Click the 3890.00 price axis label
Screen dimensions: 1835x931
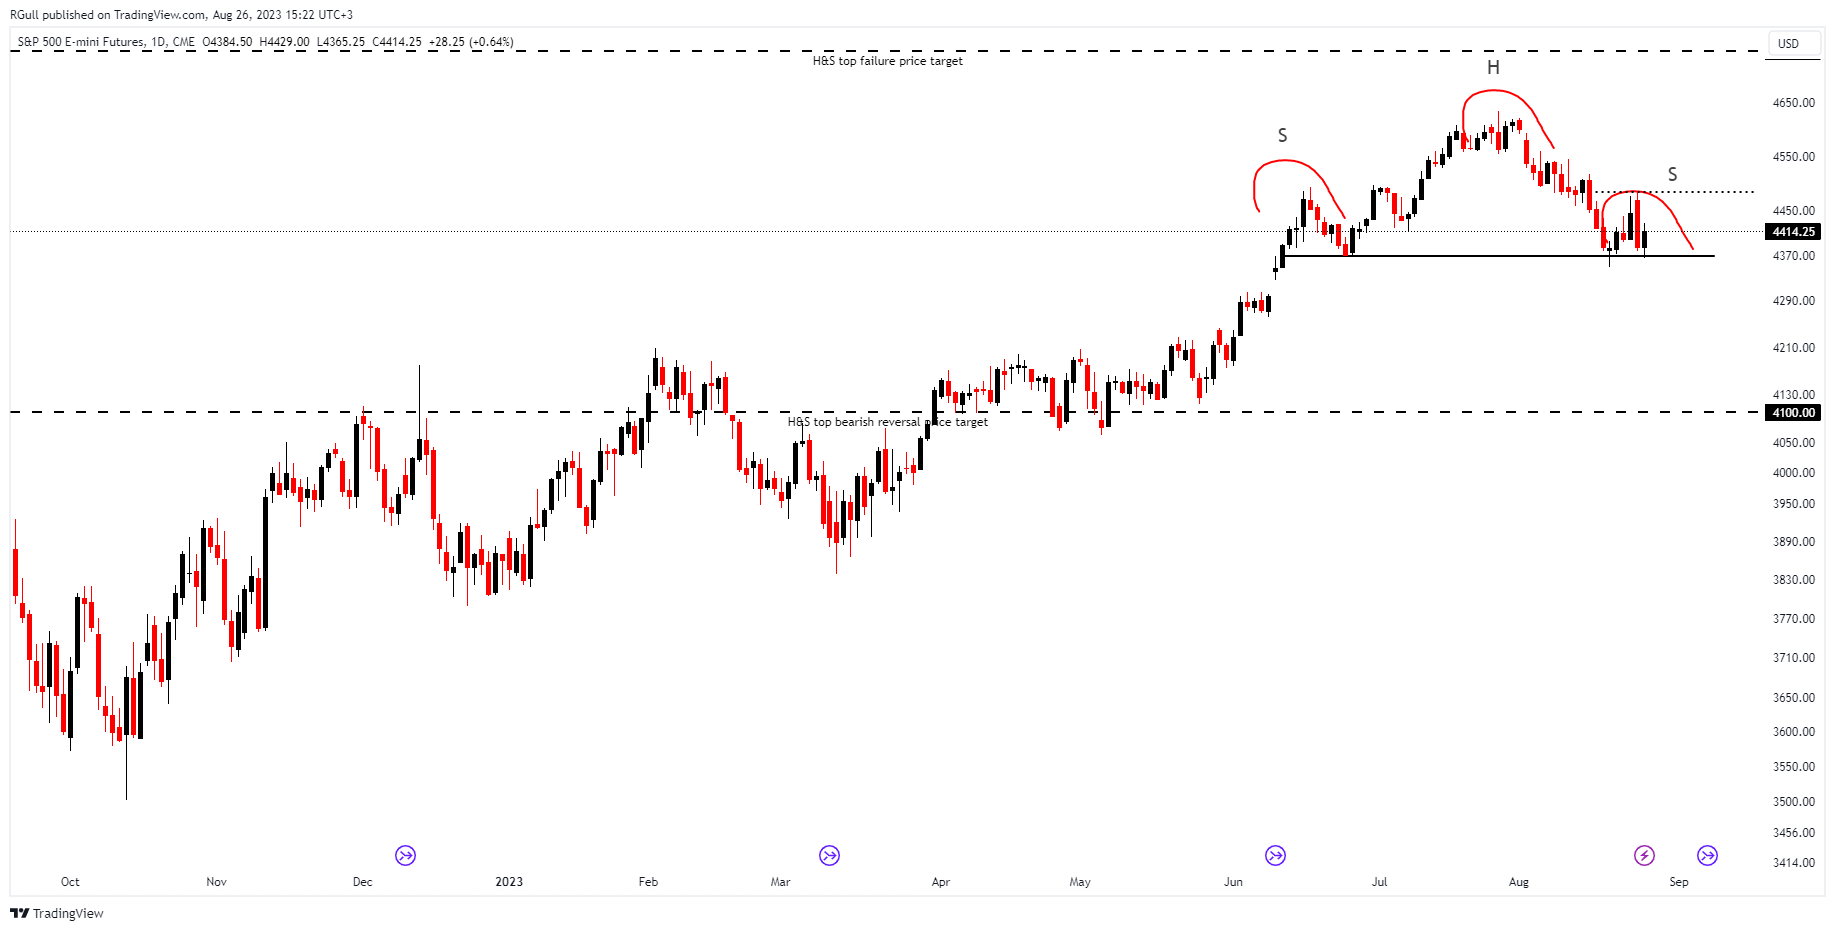1793,542
